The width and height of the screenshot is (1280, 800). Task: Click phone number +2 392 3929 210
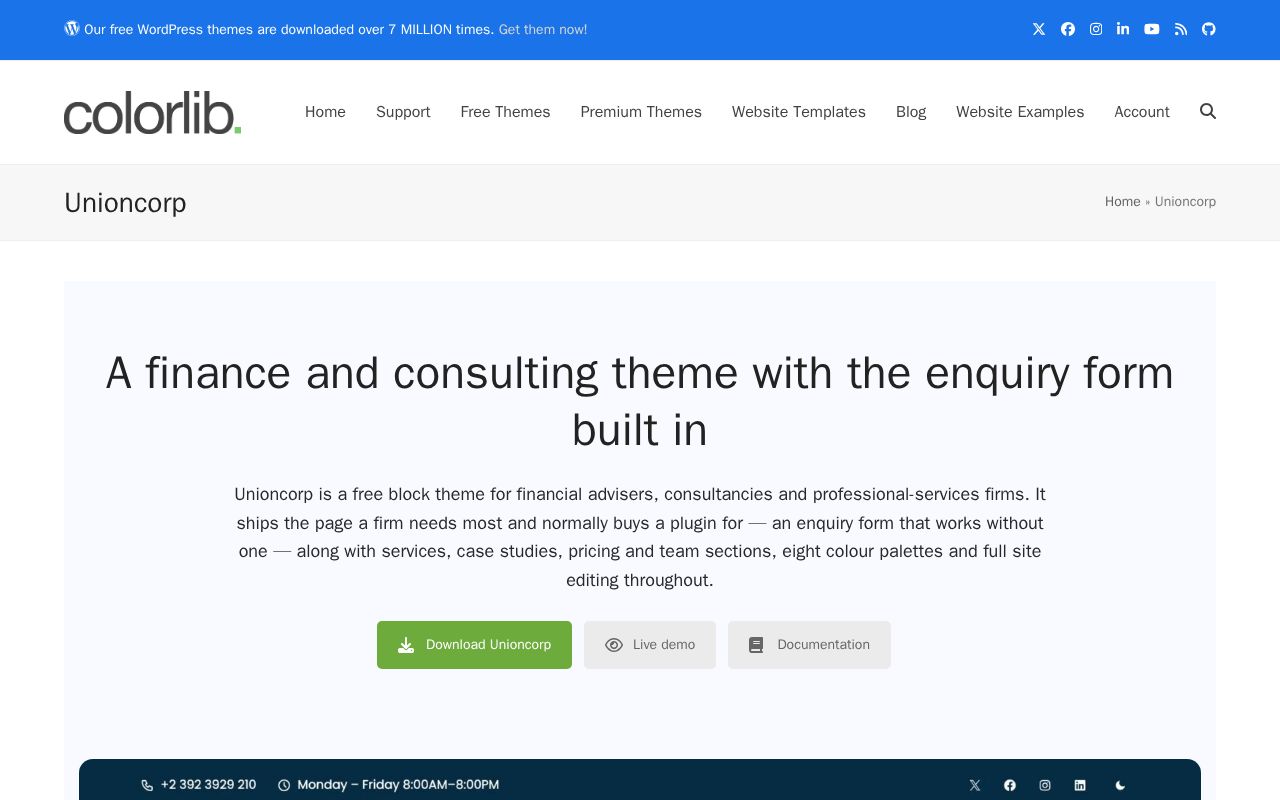click(208, 785)
